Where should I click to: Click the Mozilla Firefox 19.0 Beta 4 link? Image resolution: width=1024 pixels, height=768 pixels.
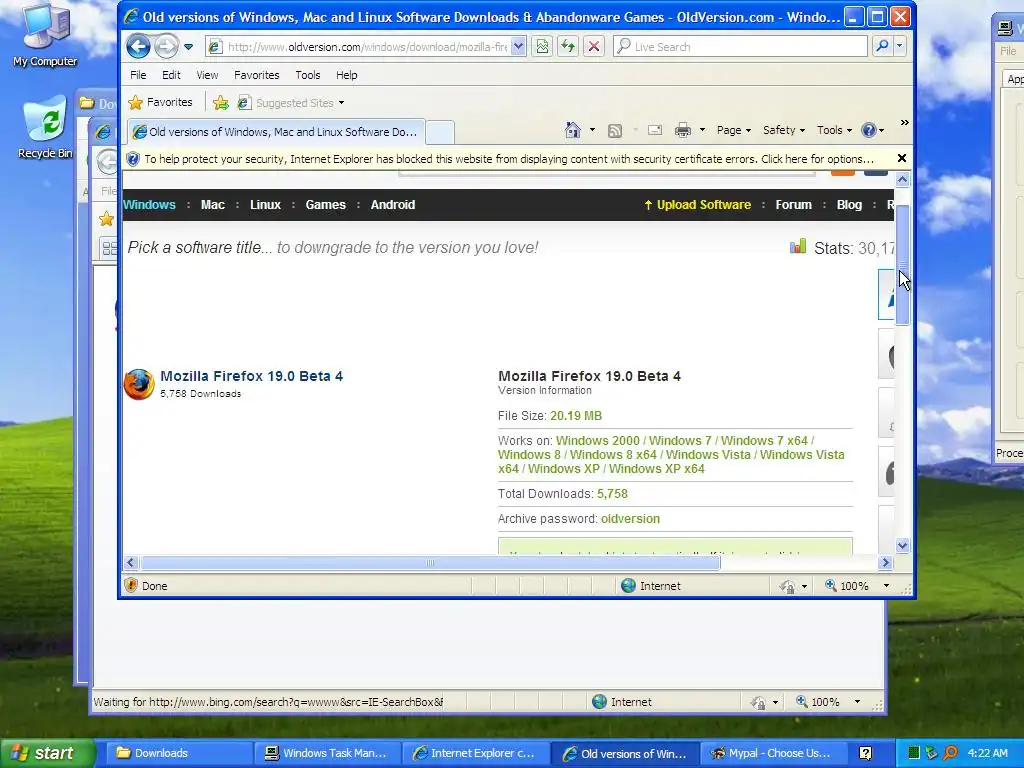coord(251,376)
